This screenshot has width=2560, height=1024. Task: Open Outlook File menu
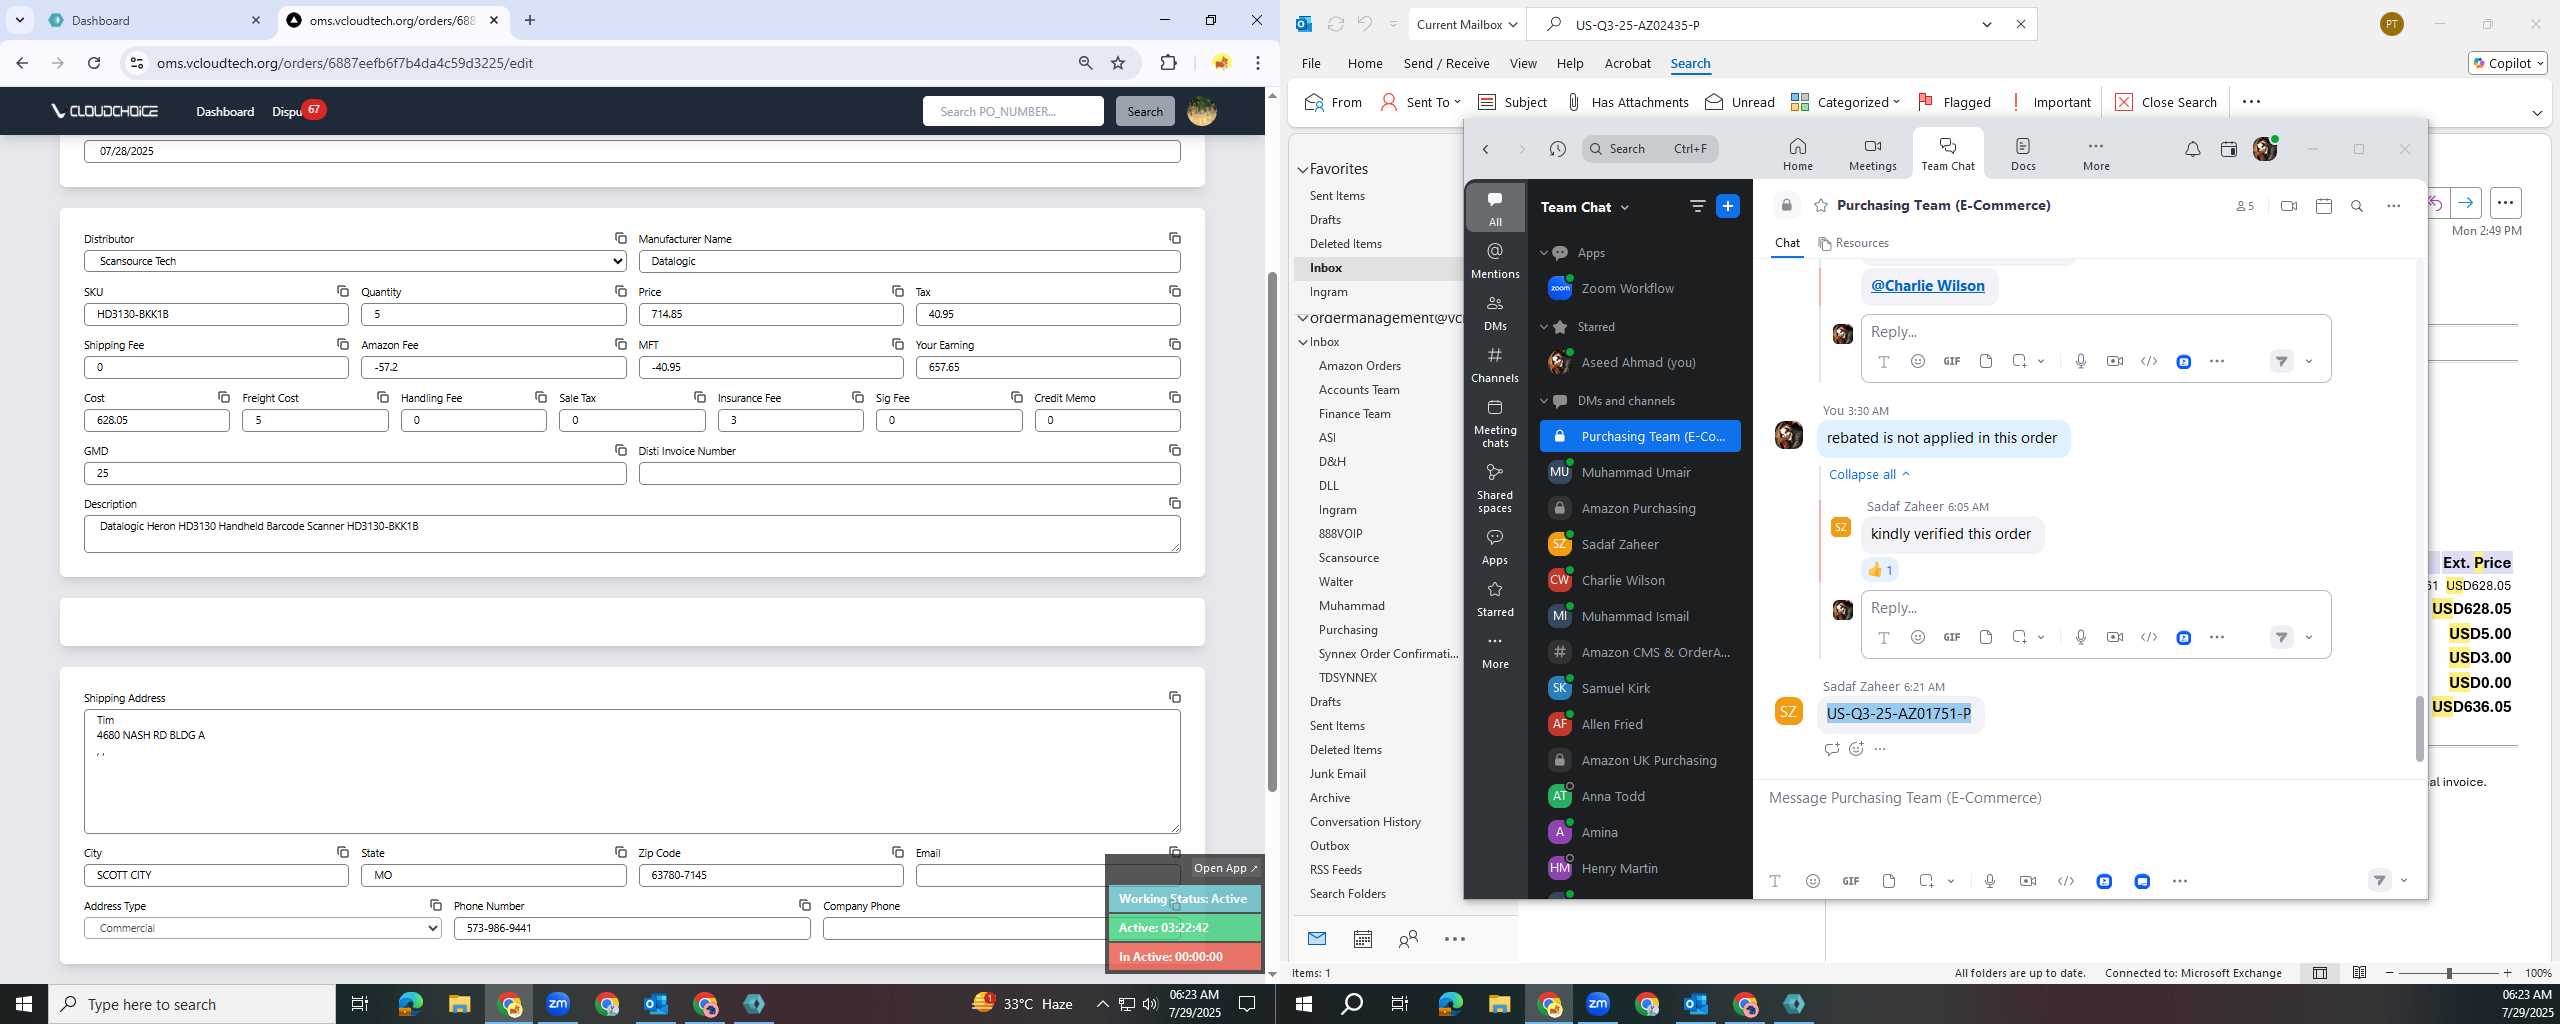pos(1310,63)
